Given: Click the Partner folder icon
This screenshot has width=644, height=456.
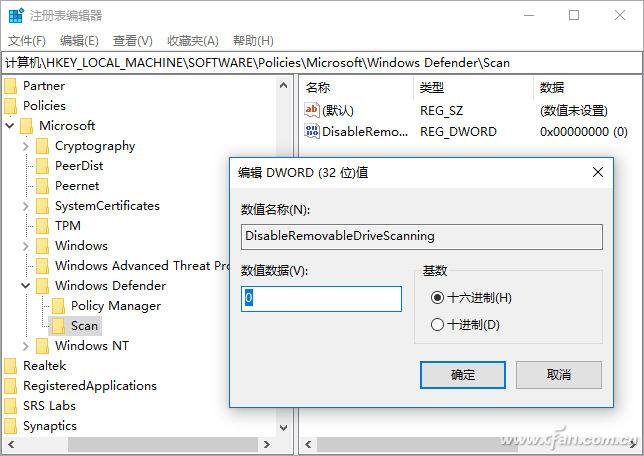Looking at the screenshot, I should (11, 86).
